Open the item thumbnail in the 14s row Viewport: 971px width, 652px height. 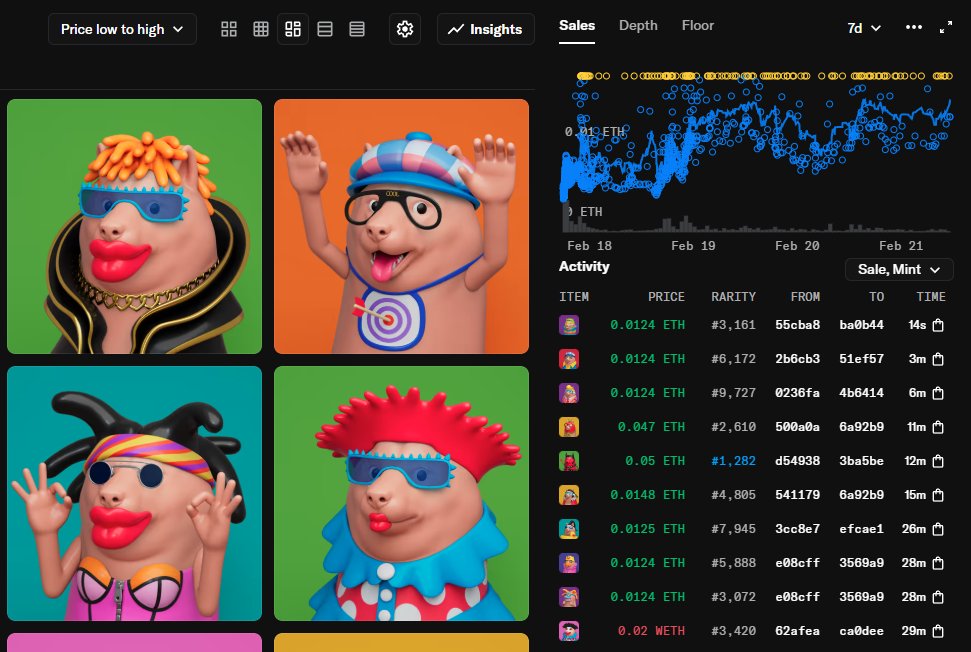[x=569, y=325]
